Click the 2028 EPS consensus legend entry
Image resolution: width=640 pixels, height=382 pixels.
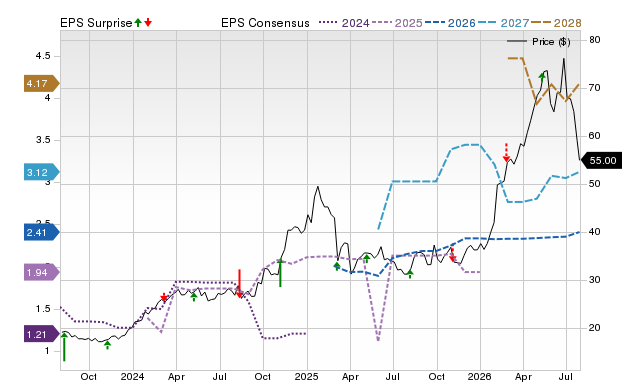point(556,23)
